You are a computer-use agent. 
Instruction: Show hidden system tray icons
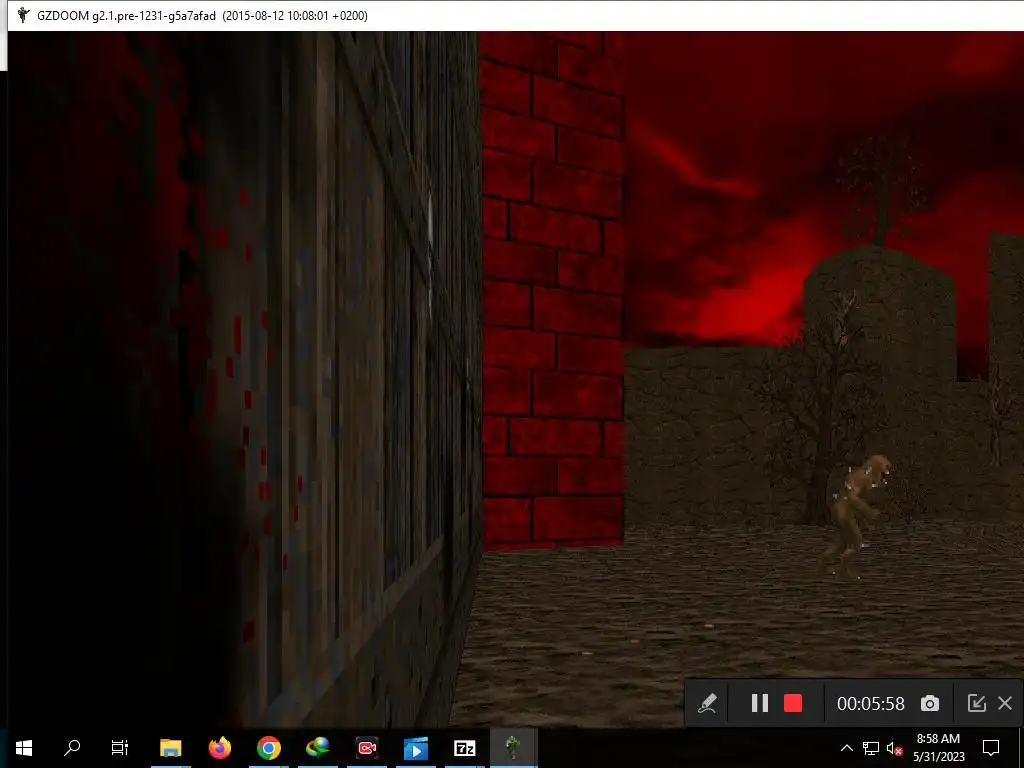click(846, 748)
